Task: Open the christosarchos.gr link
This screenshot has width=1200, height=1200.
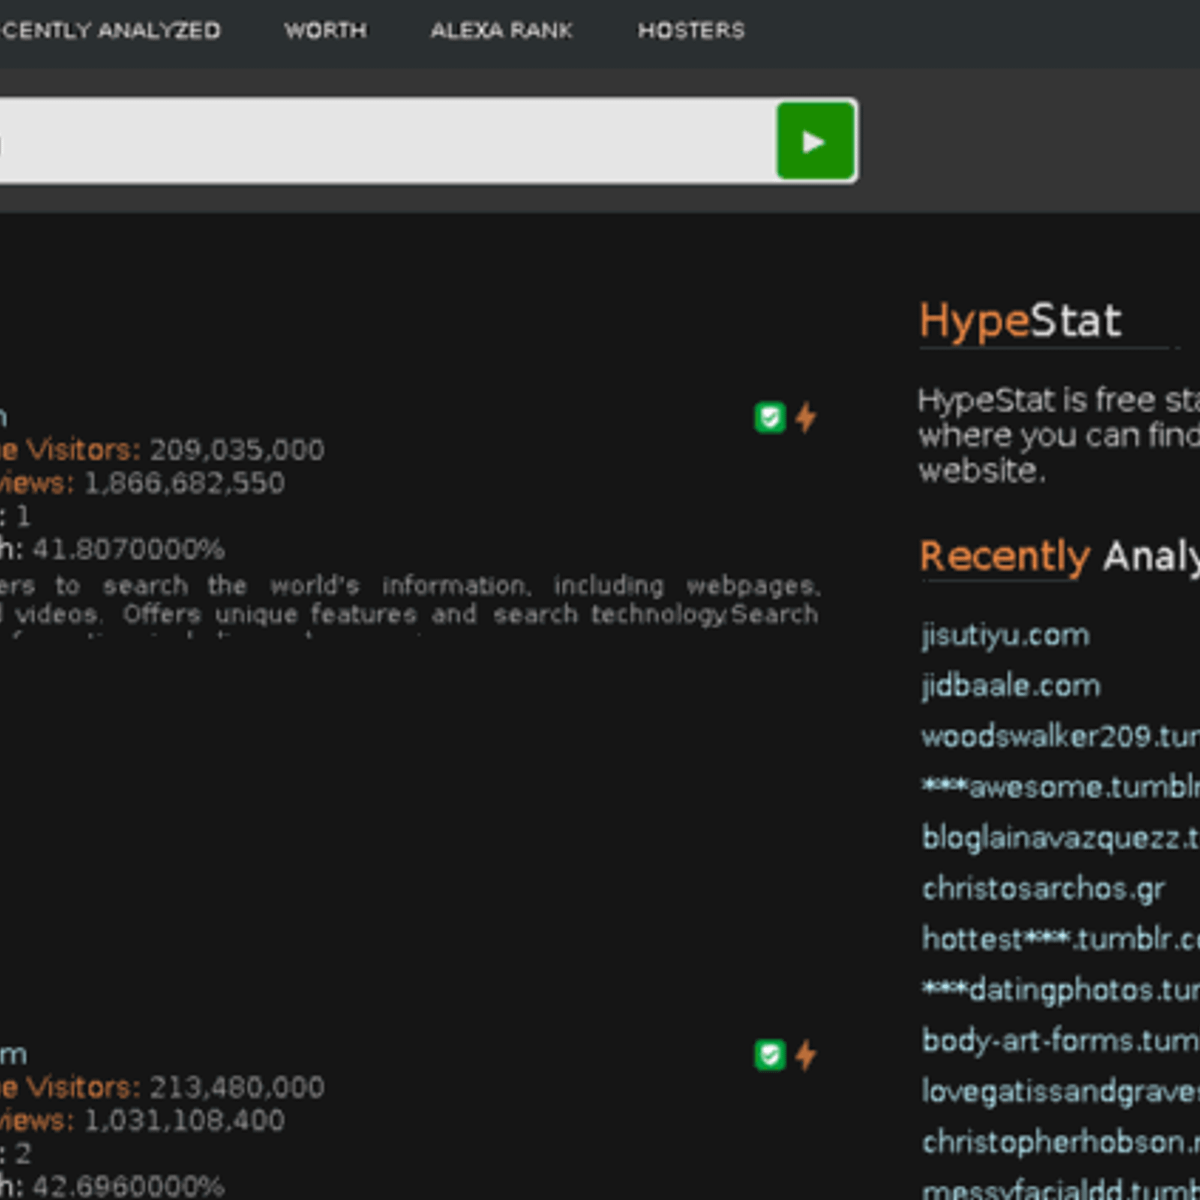Action: [x=1043, y=889]
